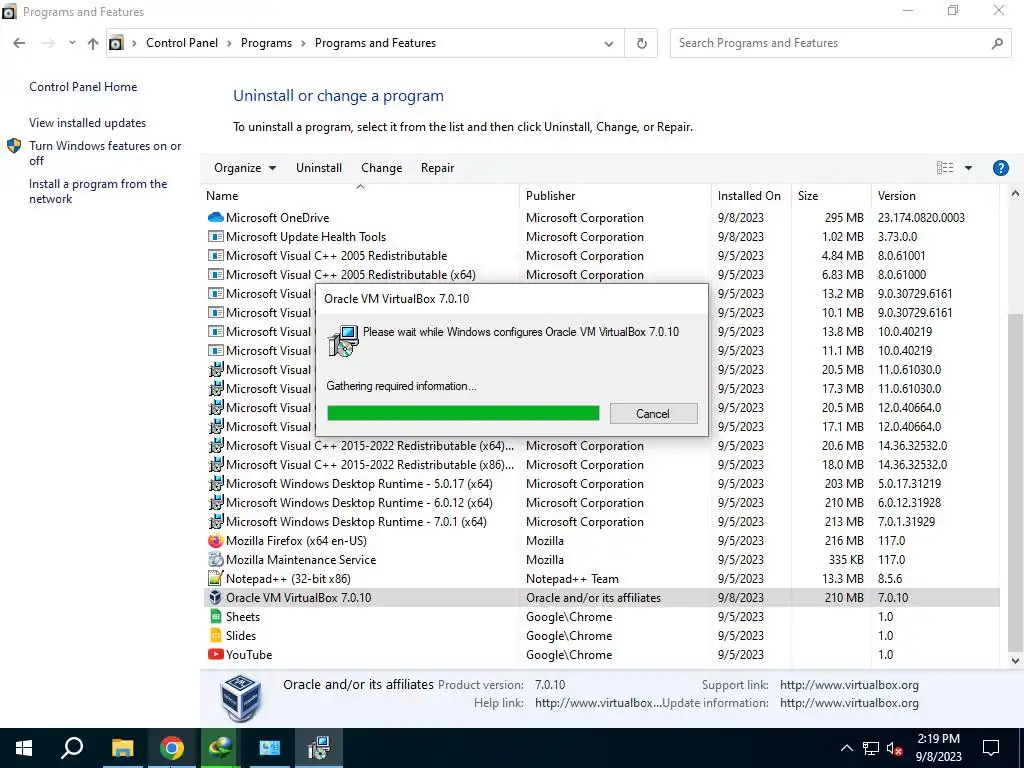This screenshot has height=768, width=1024.
Task: Click the Refresh button in address bar
Action: click(641, 43)
